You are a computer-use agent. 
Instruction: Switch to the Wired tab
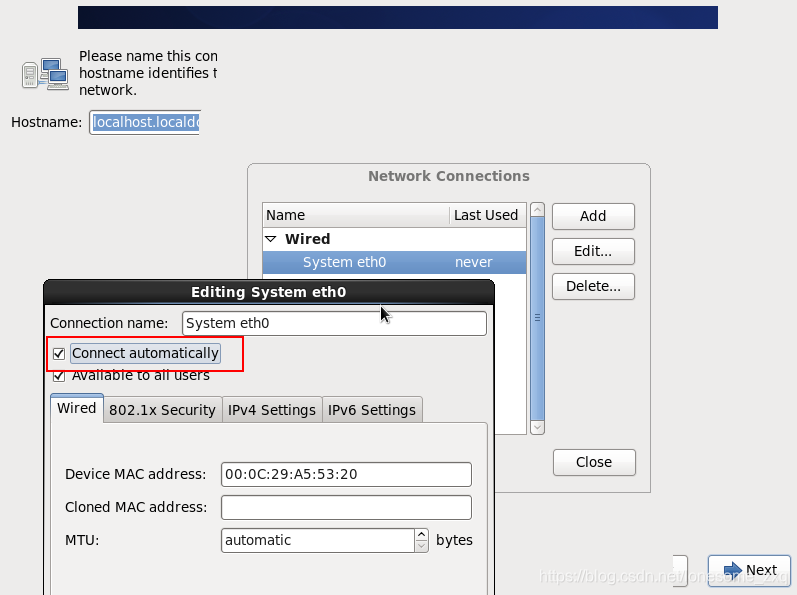point(77,408)
